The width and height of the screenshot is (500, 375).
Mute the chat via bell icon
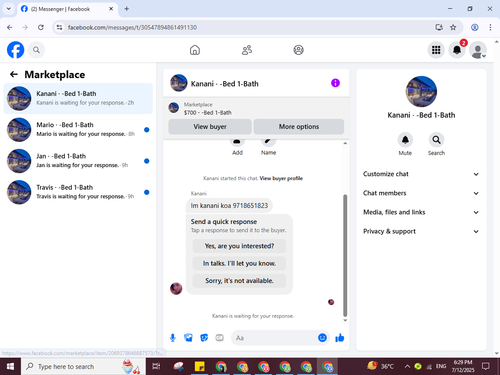[x=405, y=140]
